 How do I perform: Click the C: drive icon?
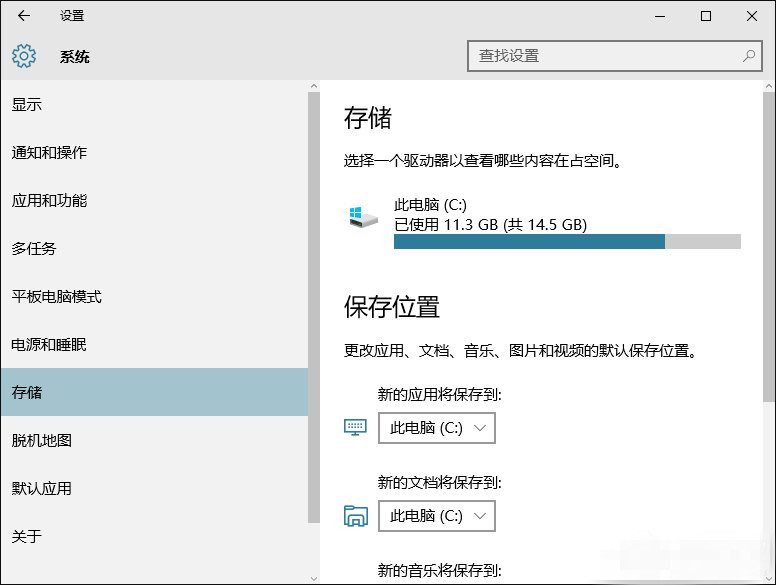363,215
